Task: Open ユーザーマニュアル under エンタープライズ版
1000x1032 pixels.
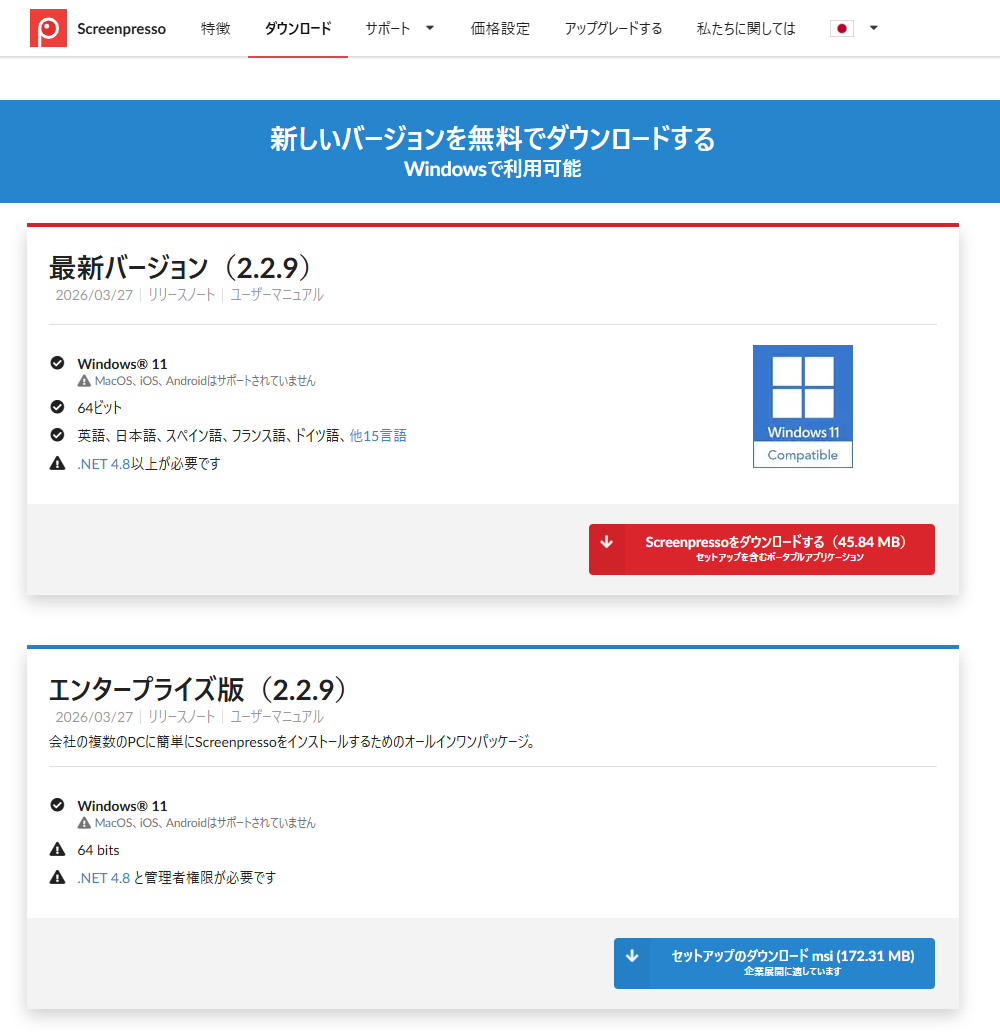Action: [x=277, y=717]
